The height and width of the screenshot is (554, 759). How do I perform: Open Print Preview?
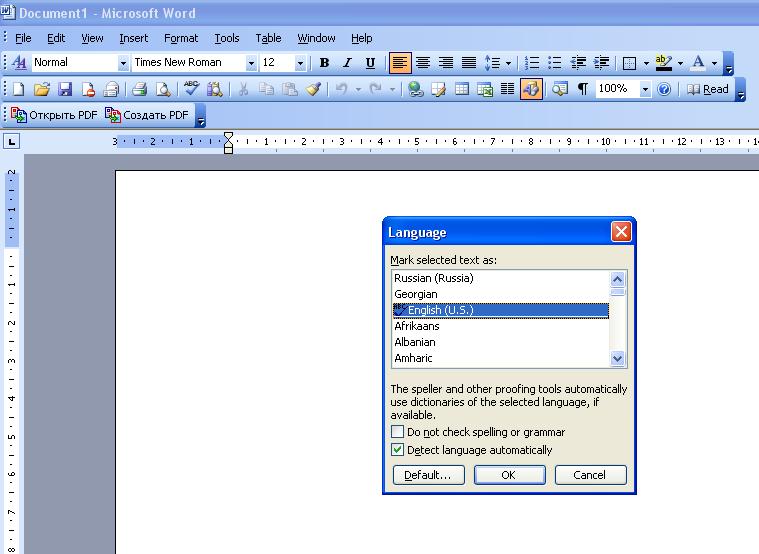[163, 89]
